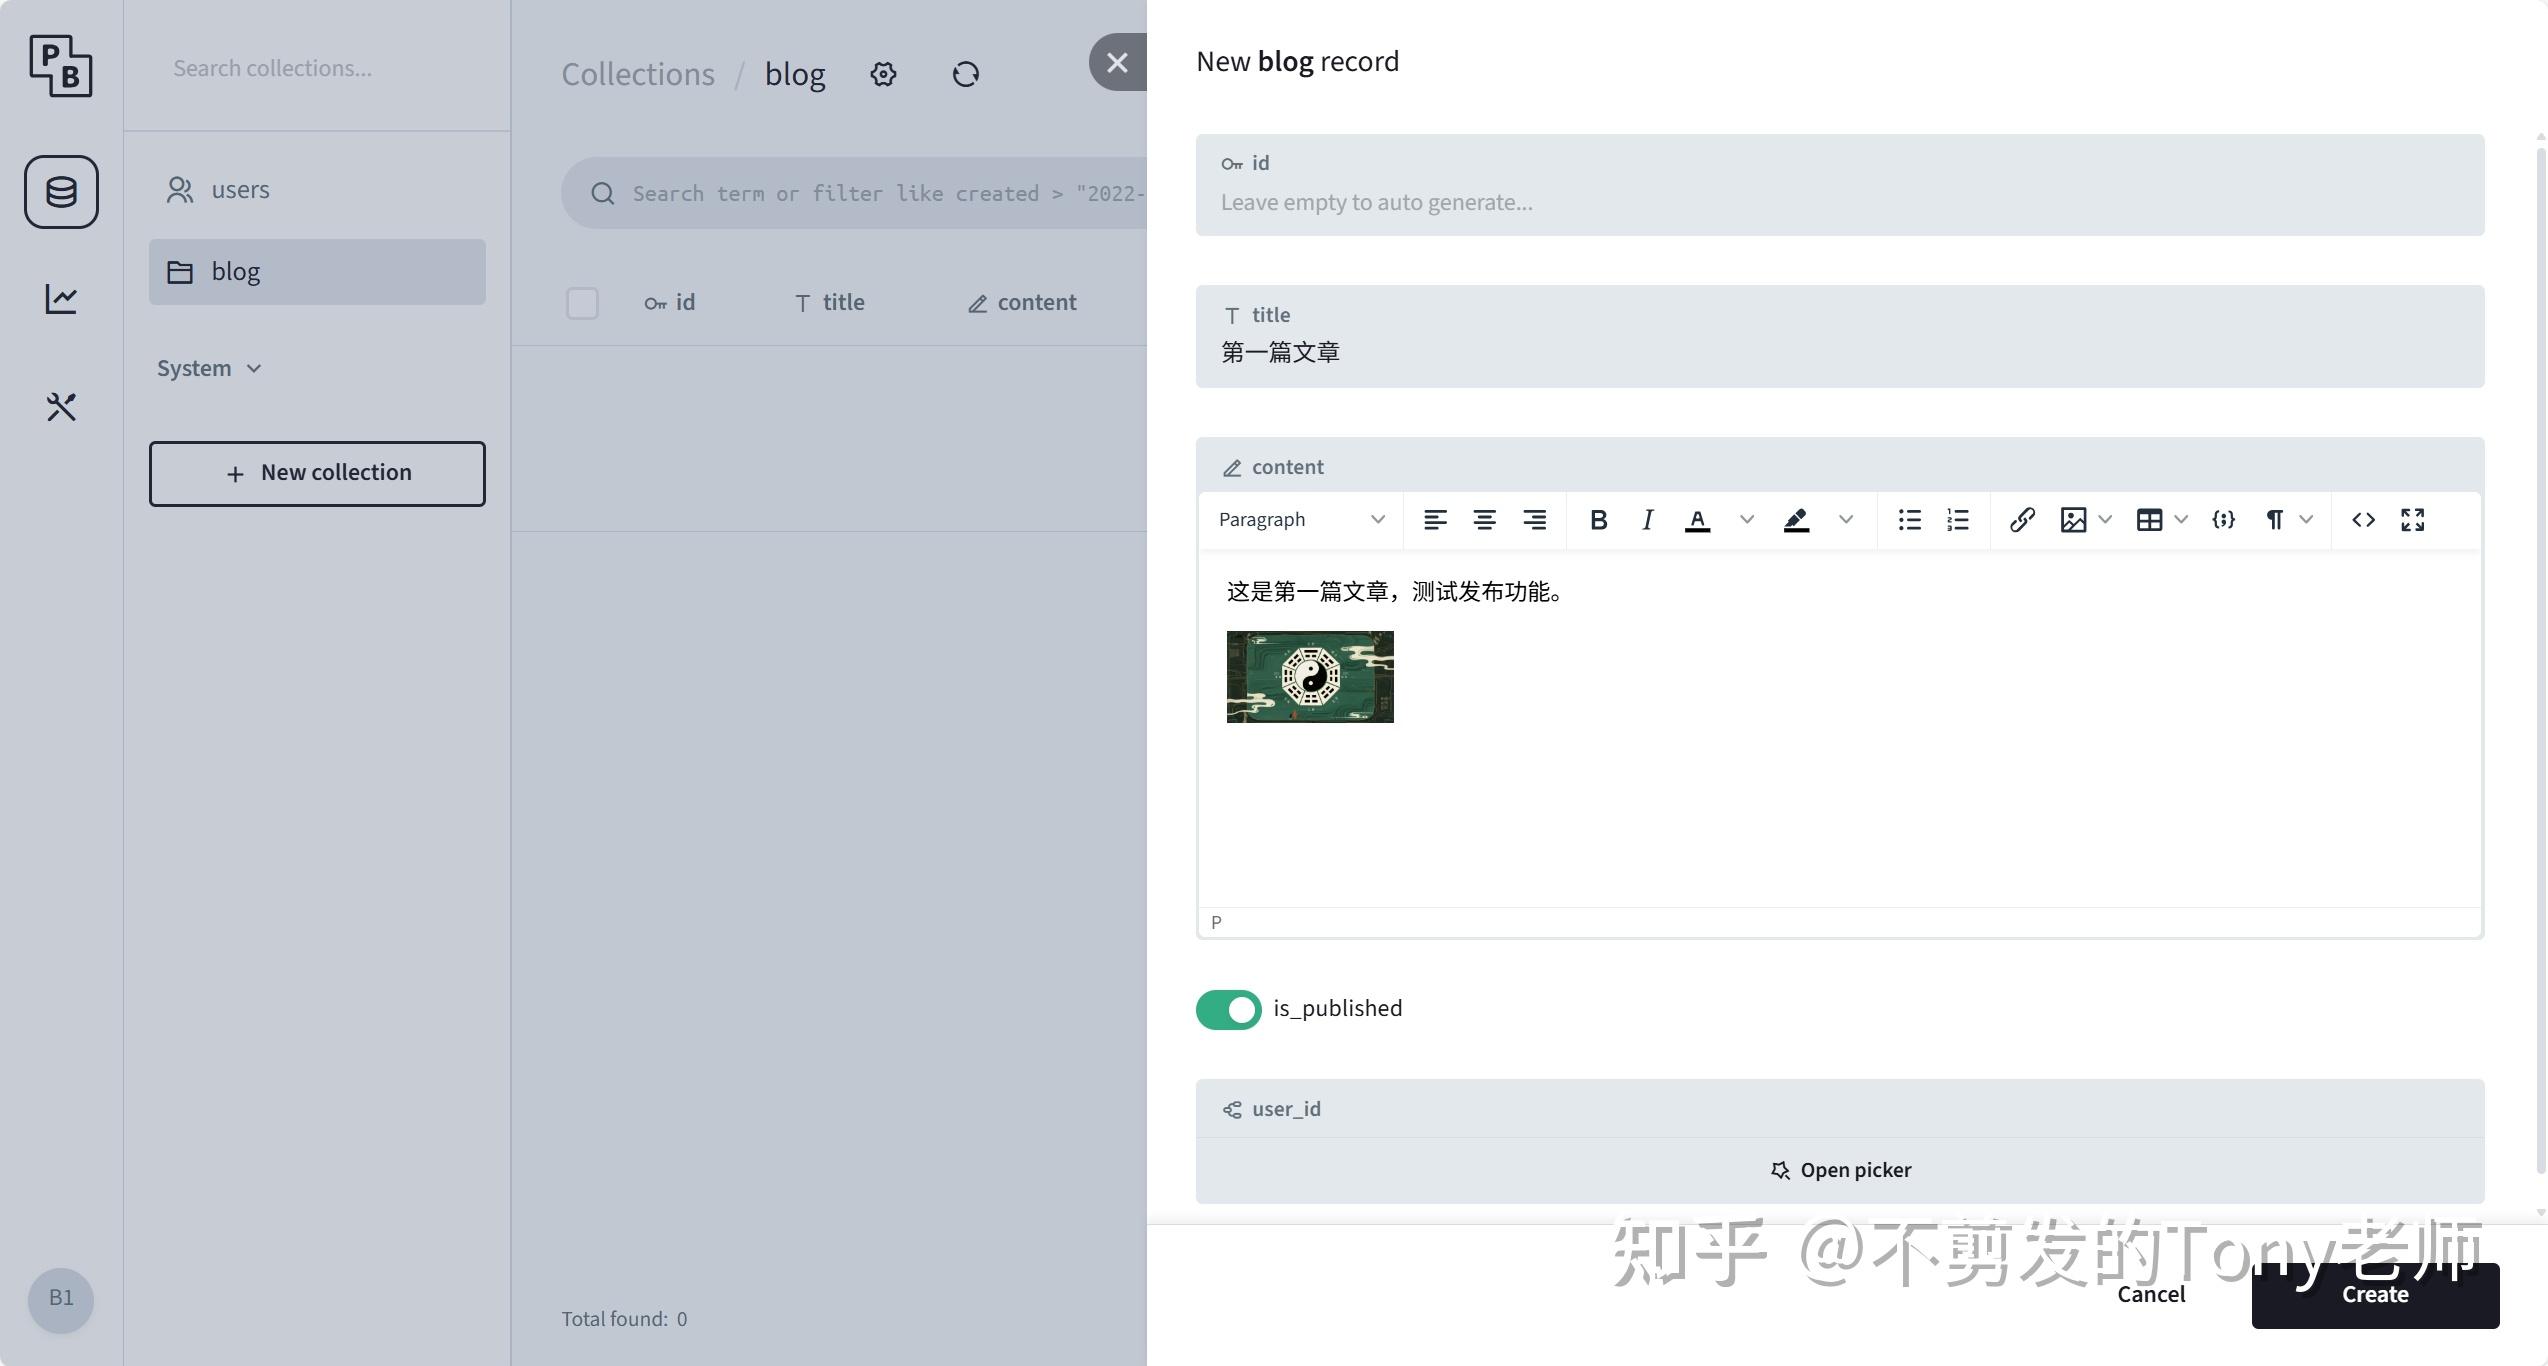Open blog collection settings gear icon

pyautogui.click(x=883, y=74)
